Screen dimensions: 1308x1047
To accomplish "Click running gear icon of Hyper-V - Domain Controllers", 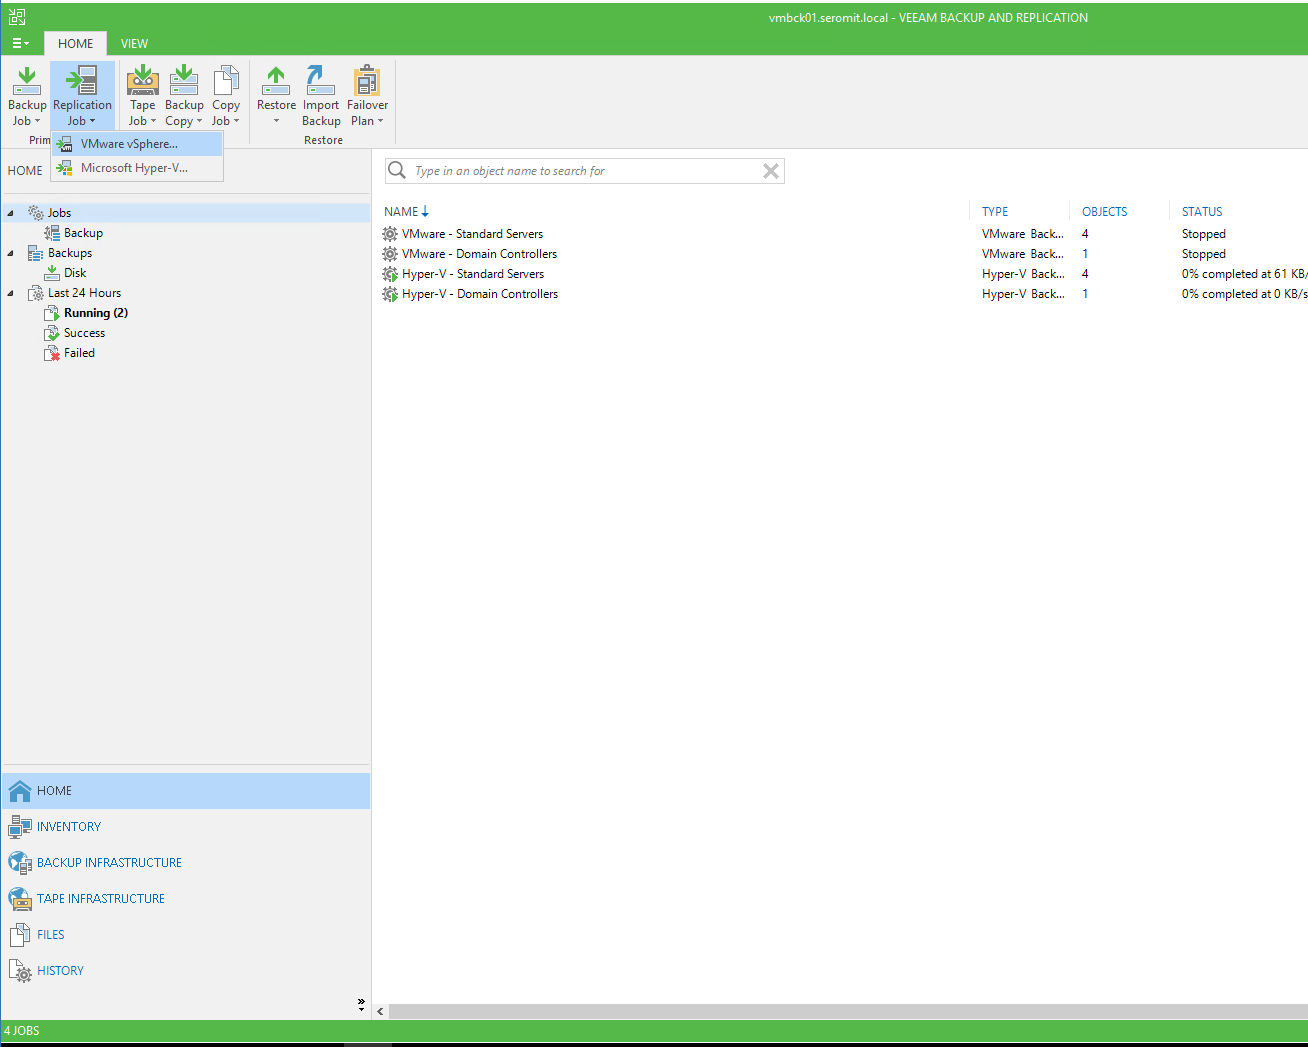I will click(x=390, y=294).
